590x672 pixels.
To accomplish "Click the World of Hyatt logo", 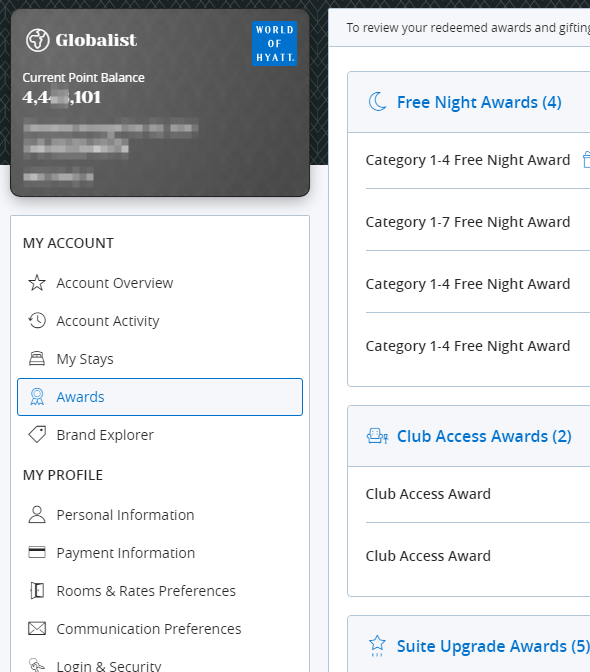I will (274, 43).
